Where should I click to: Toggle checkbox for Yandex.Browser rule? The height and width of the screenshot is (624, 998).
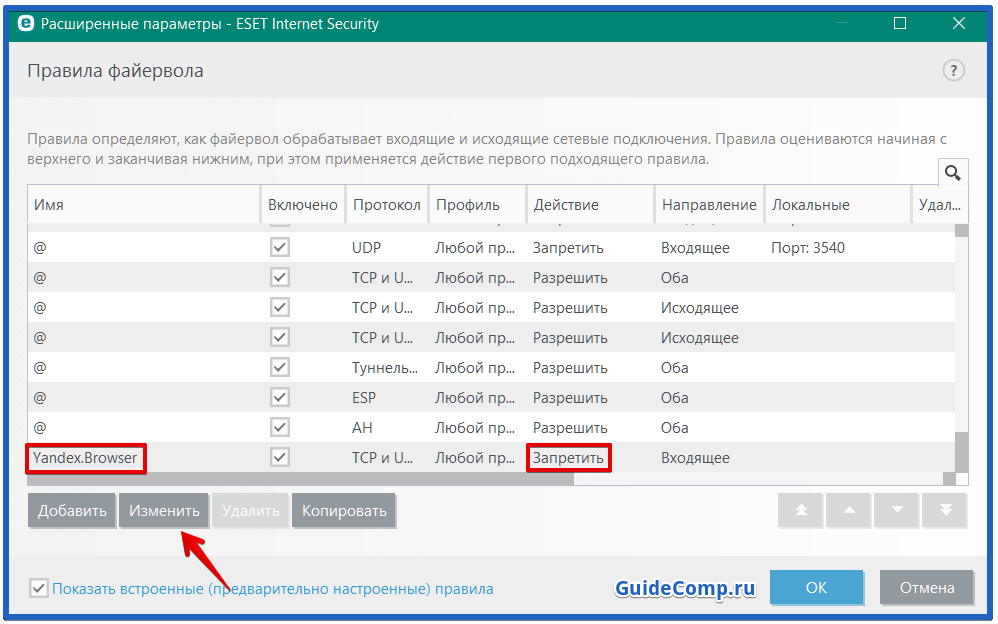pyautogui.click(x=280, y=457)
